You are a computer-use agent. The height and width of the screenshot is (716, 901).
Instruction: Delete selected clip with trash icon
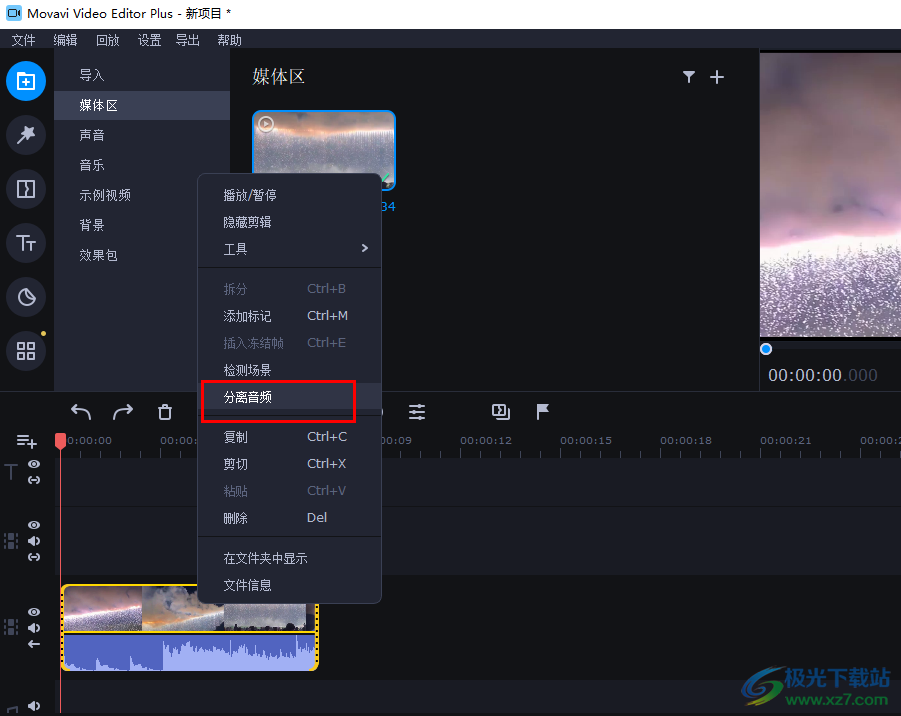point(165,411)
